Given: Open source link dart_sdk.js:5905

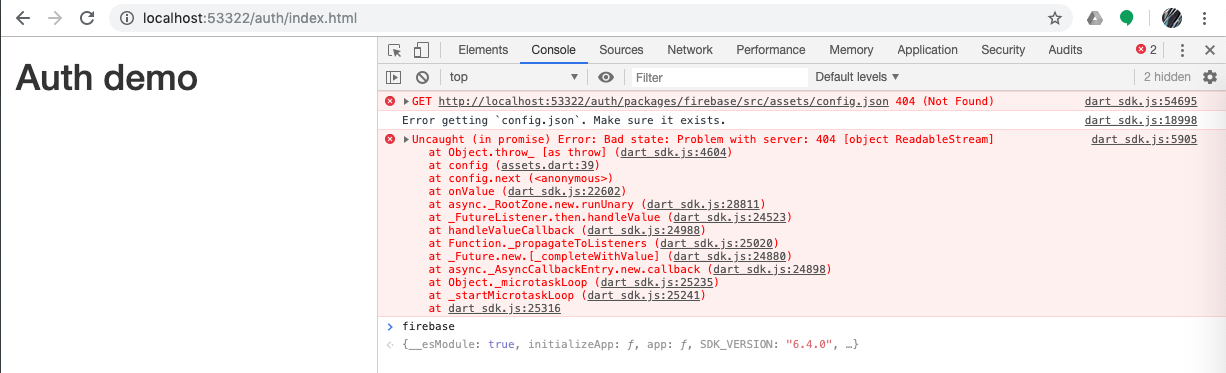Looking at the screenshot, I should point(1144,139).
